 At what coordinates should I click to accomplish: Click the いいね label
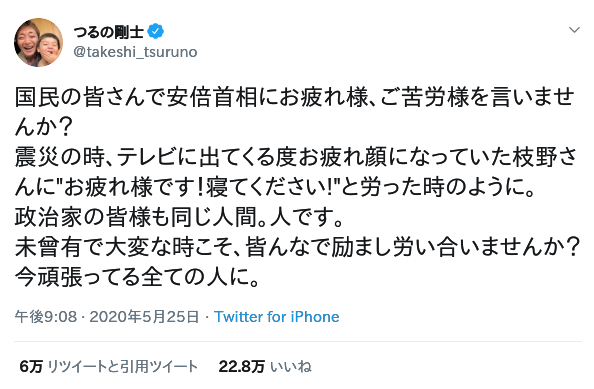(x=291, y=366)
